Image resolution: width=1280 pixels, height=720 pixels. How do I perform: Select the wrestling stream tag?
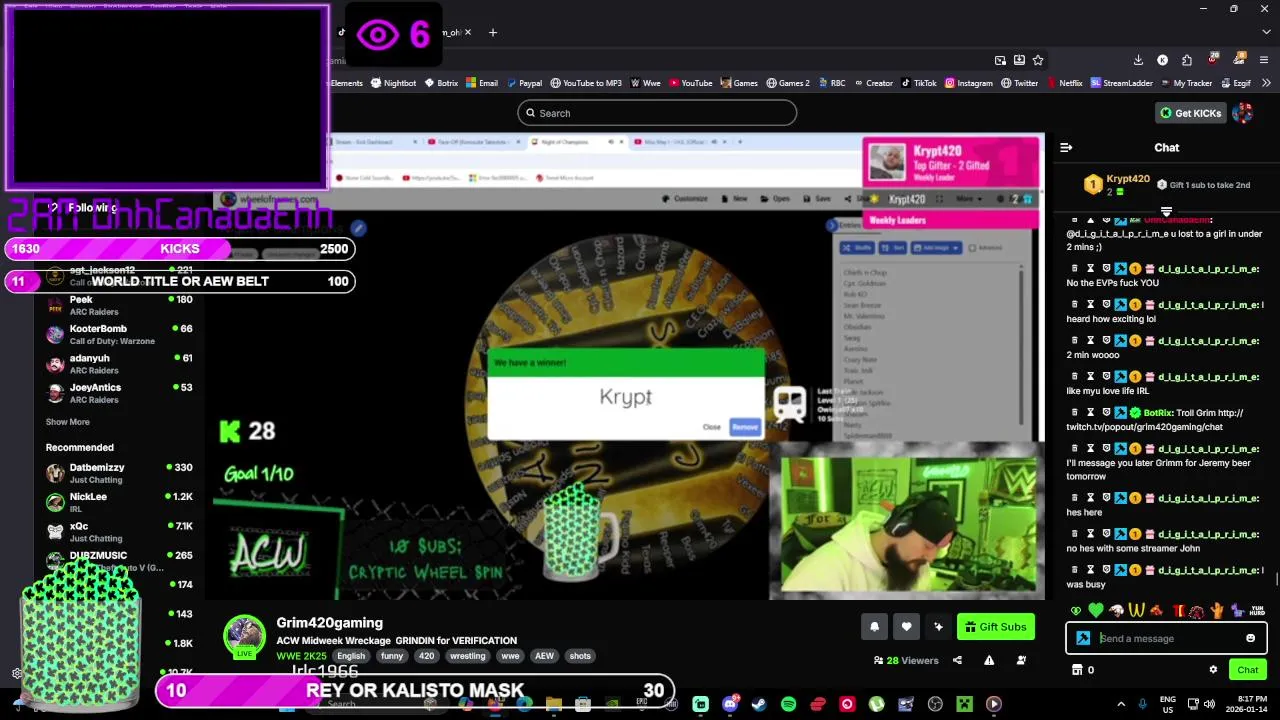click(467, 656)
